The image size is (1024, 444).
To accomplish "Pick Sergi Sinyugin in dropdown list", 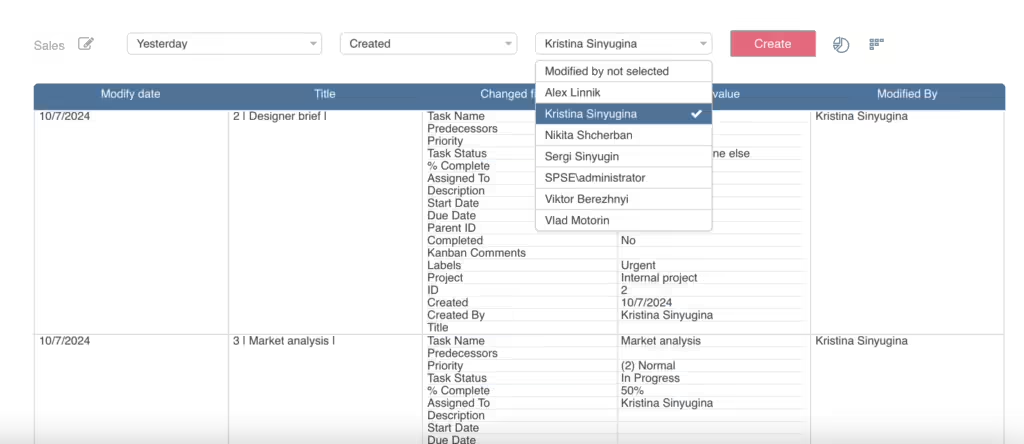I will [624, 157].
